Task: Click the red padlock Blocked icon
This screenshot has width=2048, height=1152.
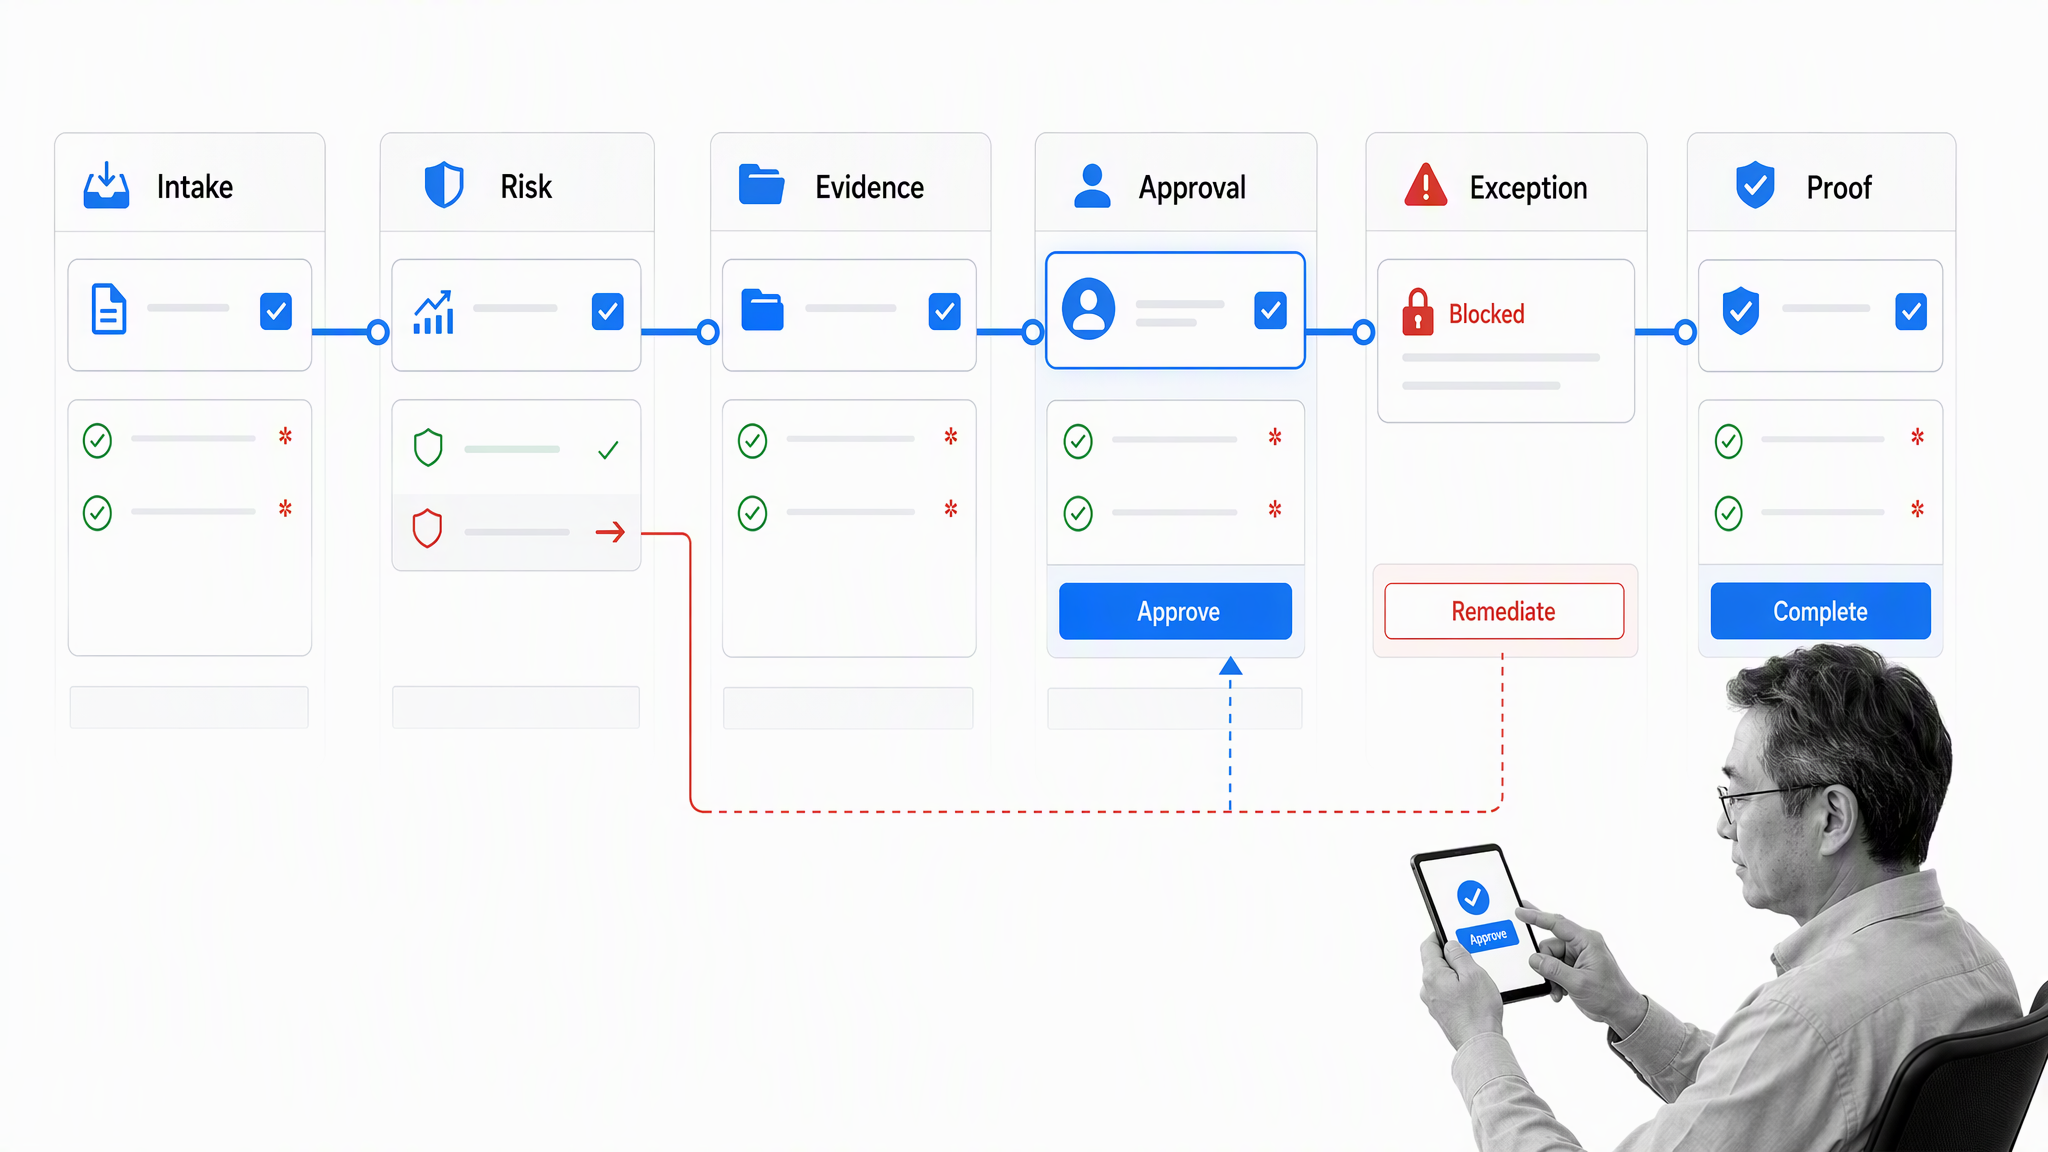Action: point(1417,311)
